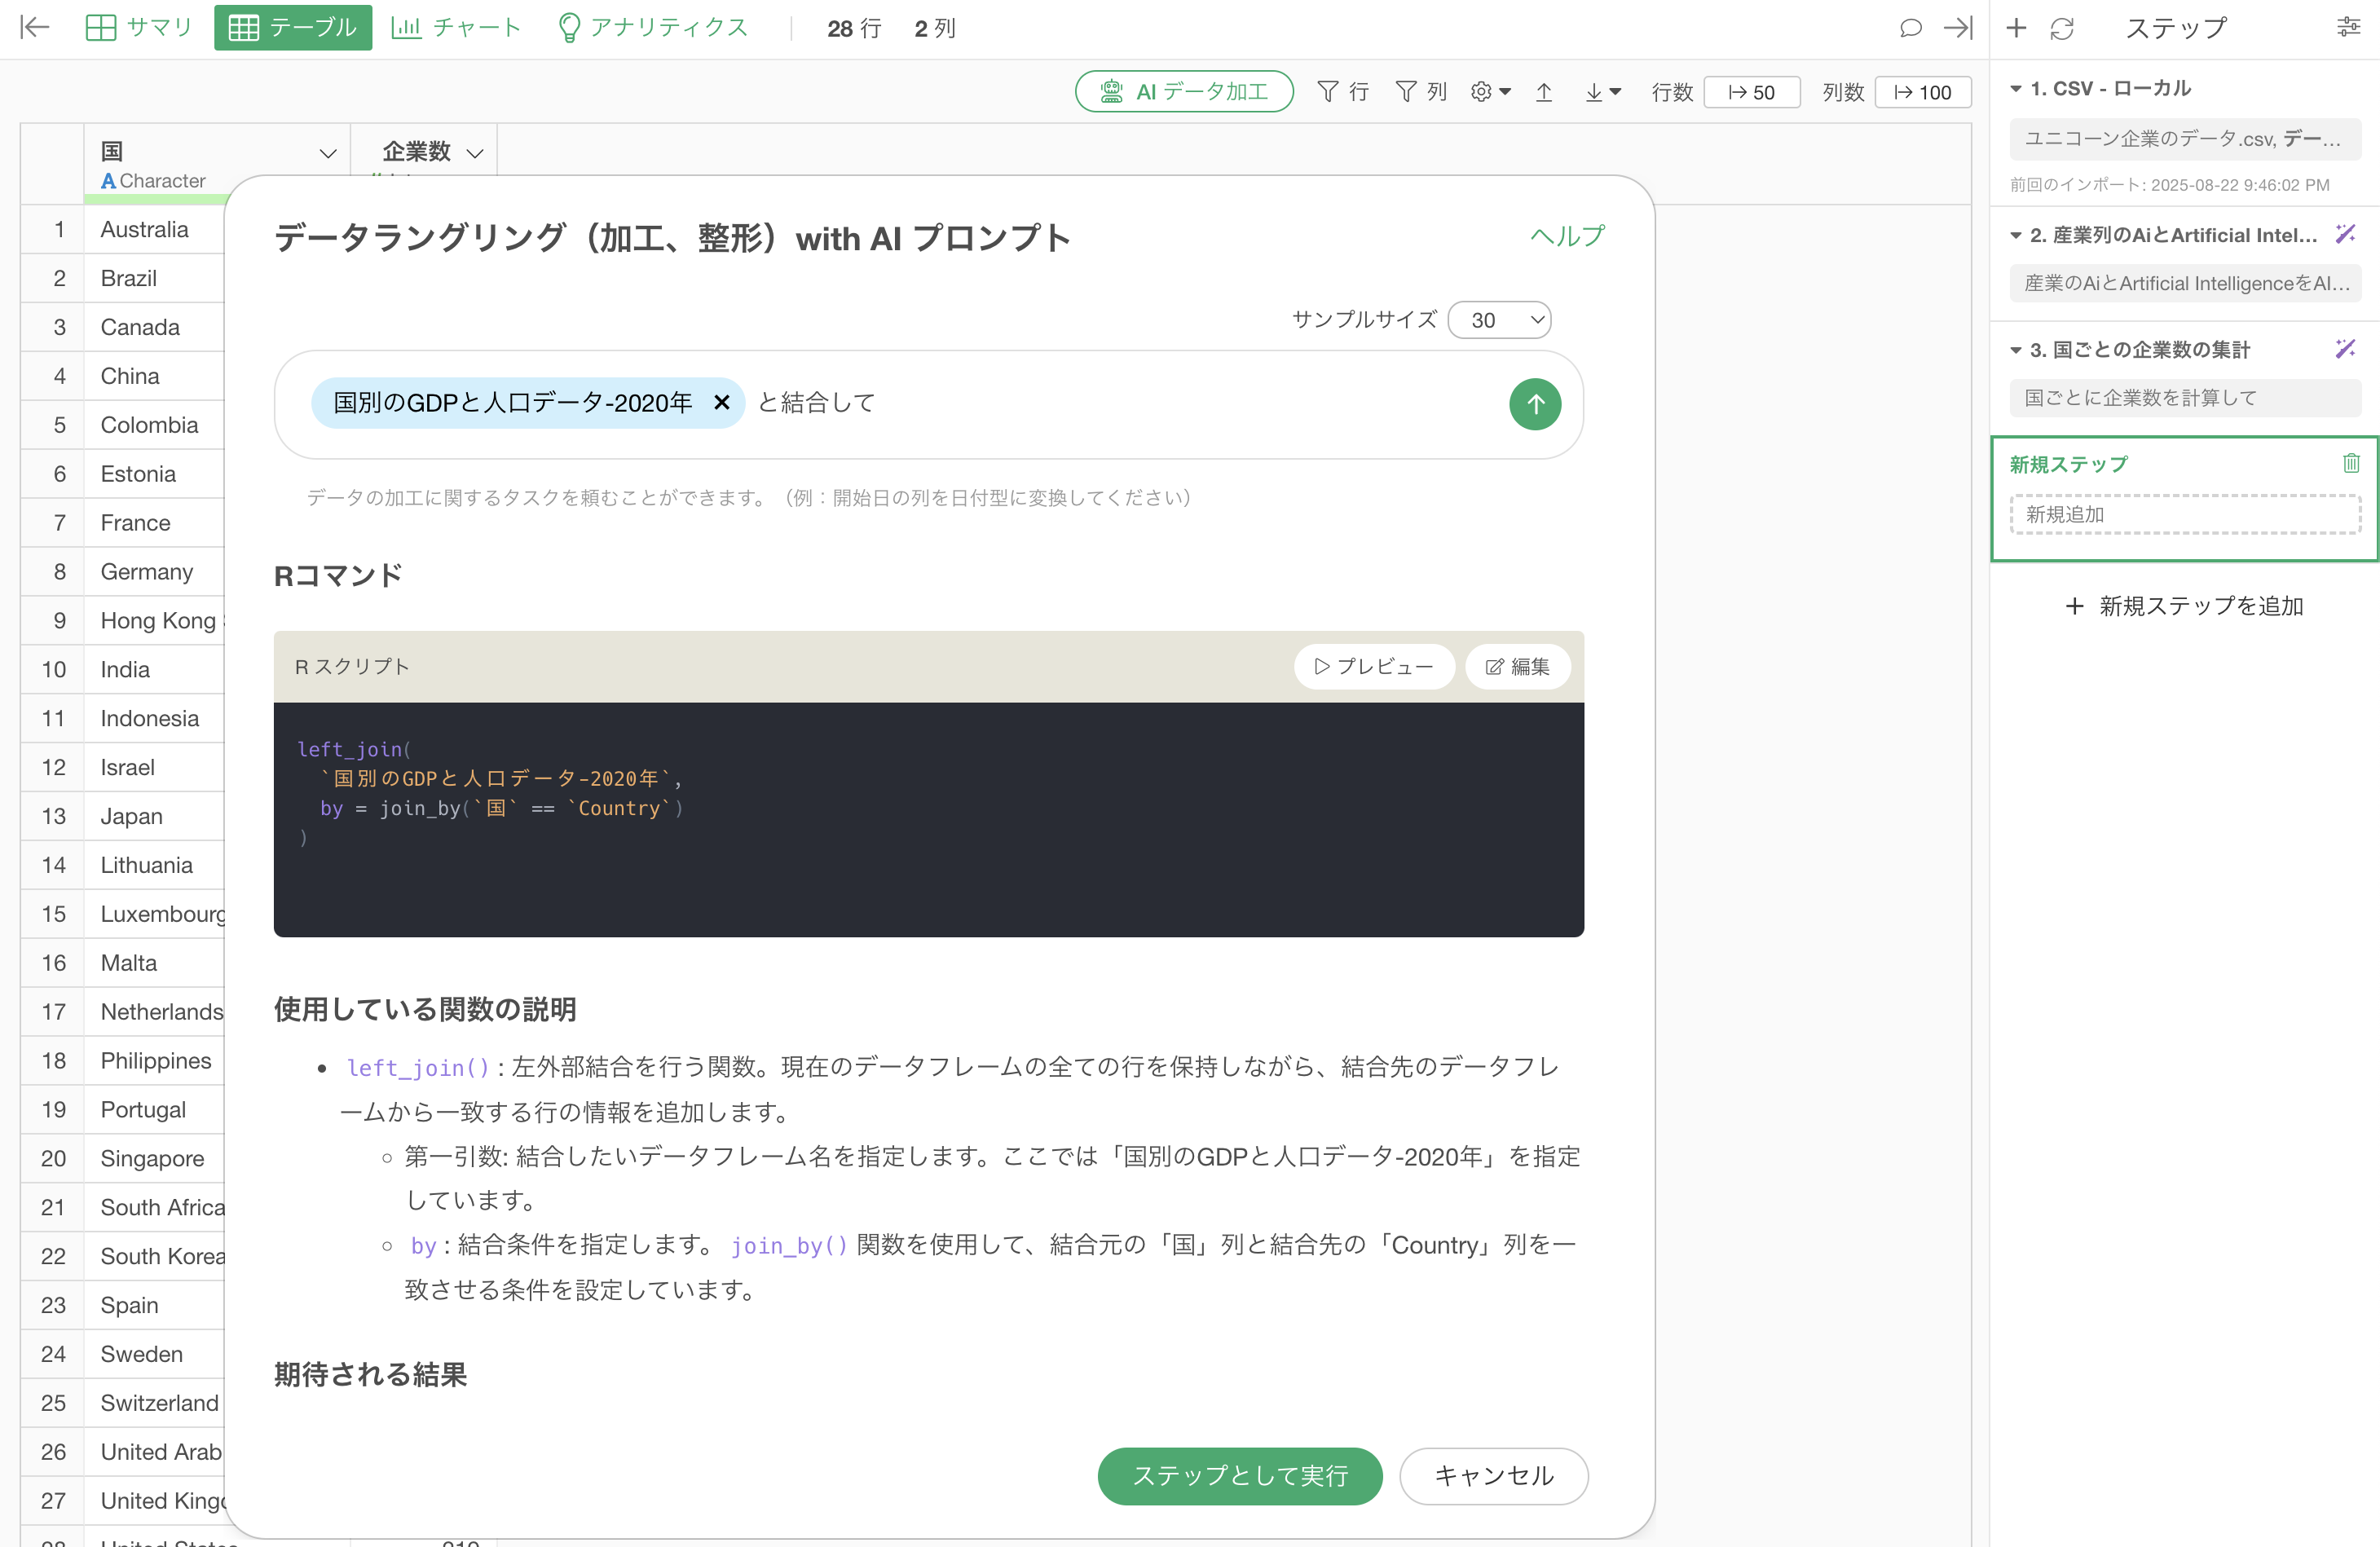Collapse step 3. 国ごとの企業数の集計

(x=2016, y=350)
